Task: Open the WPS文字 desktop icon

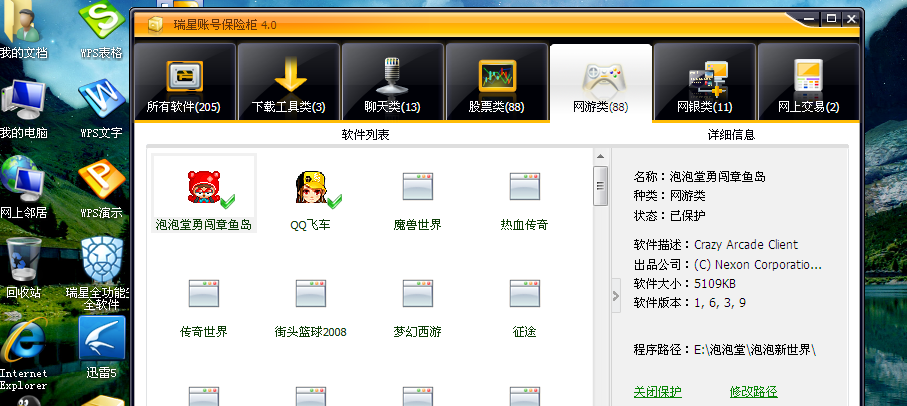Action: (x=101, y=110)
